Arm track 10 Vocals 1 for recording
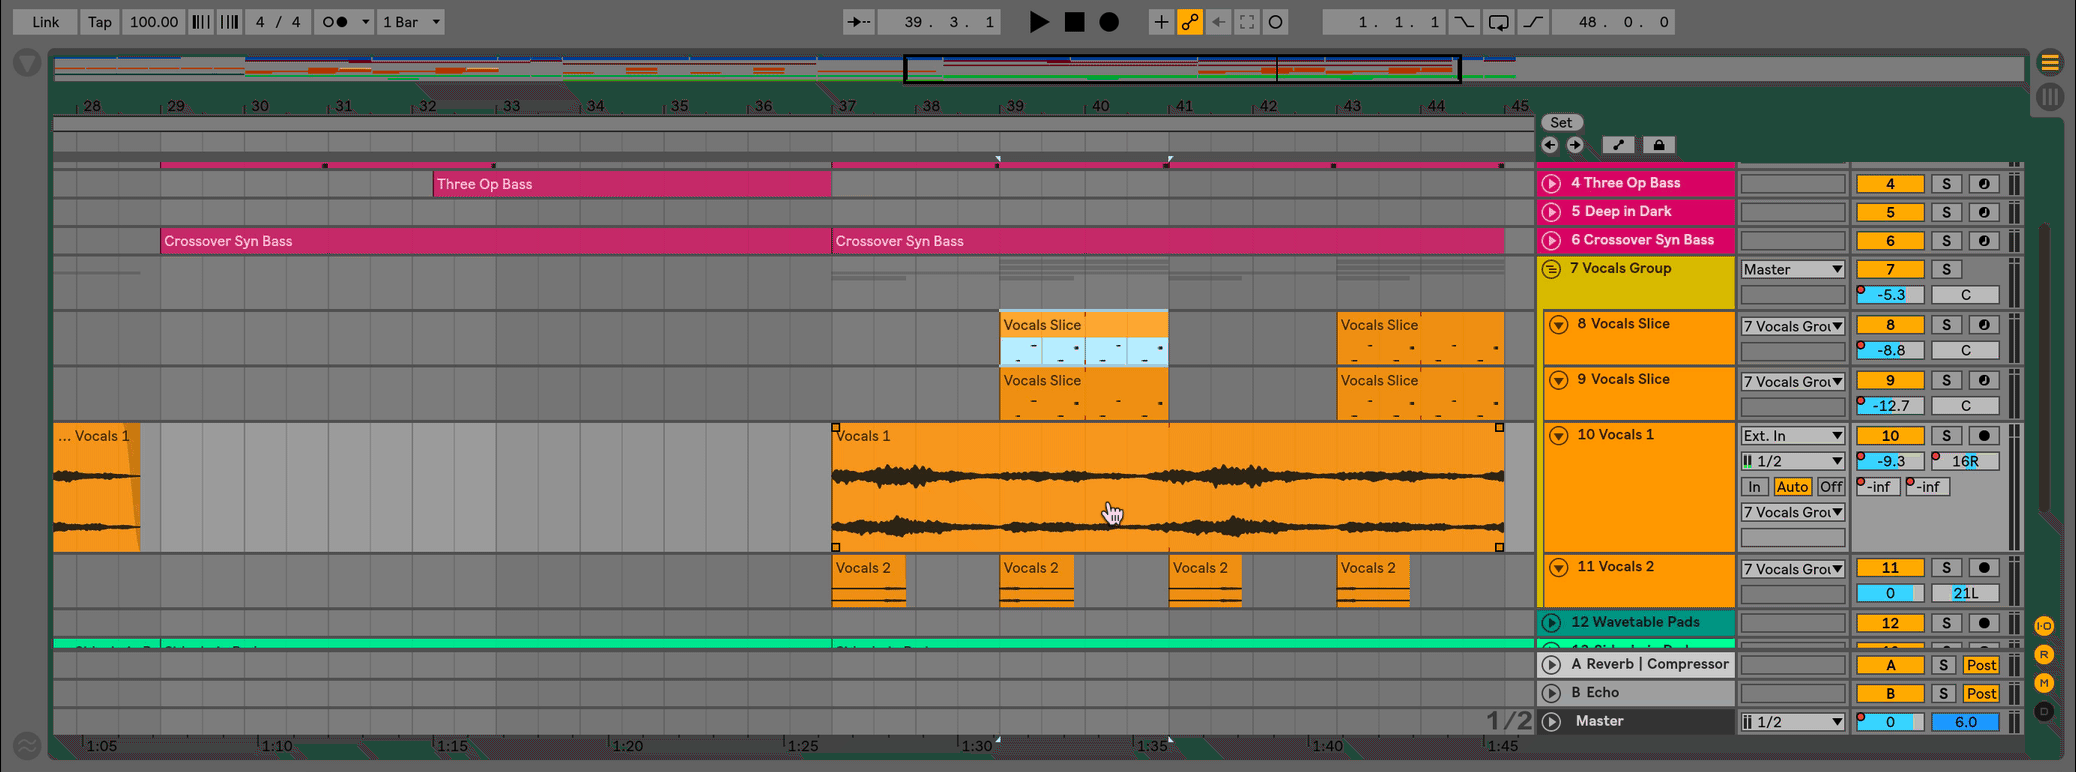 (x=1984, y=436)
